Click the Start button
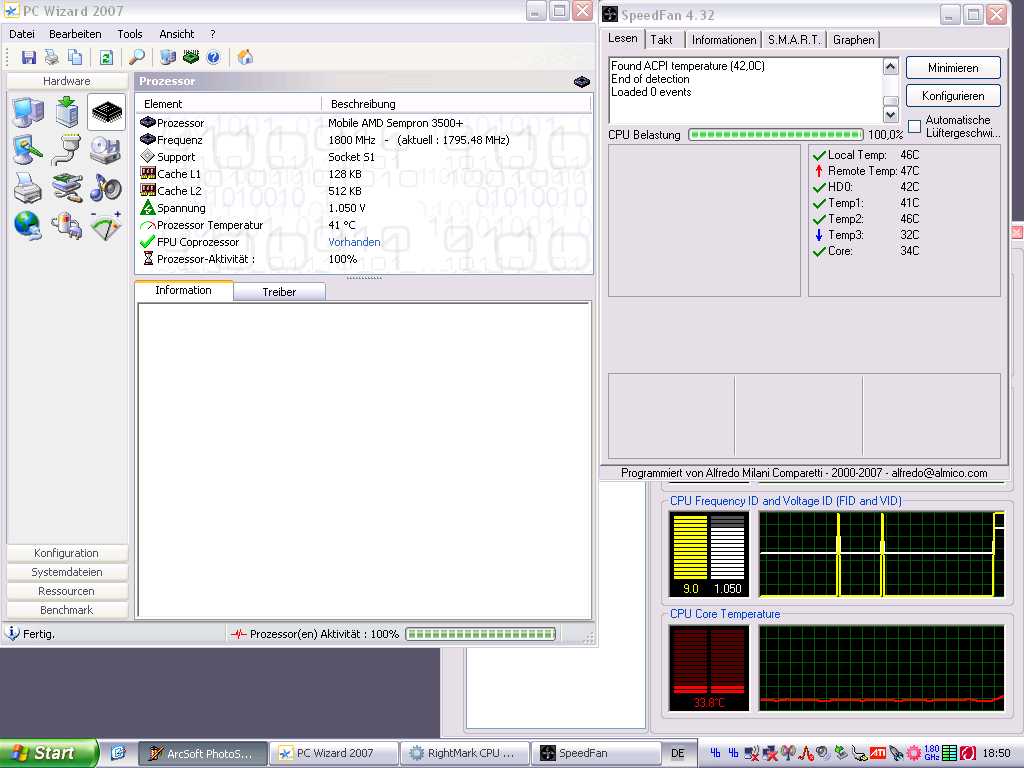Screen dimensions: 1024x768 pyautogui.click(x=48, y=753)
